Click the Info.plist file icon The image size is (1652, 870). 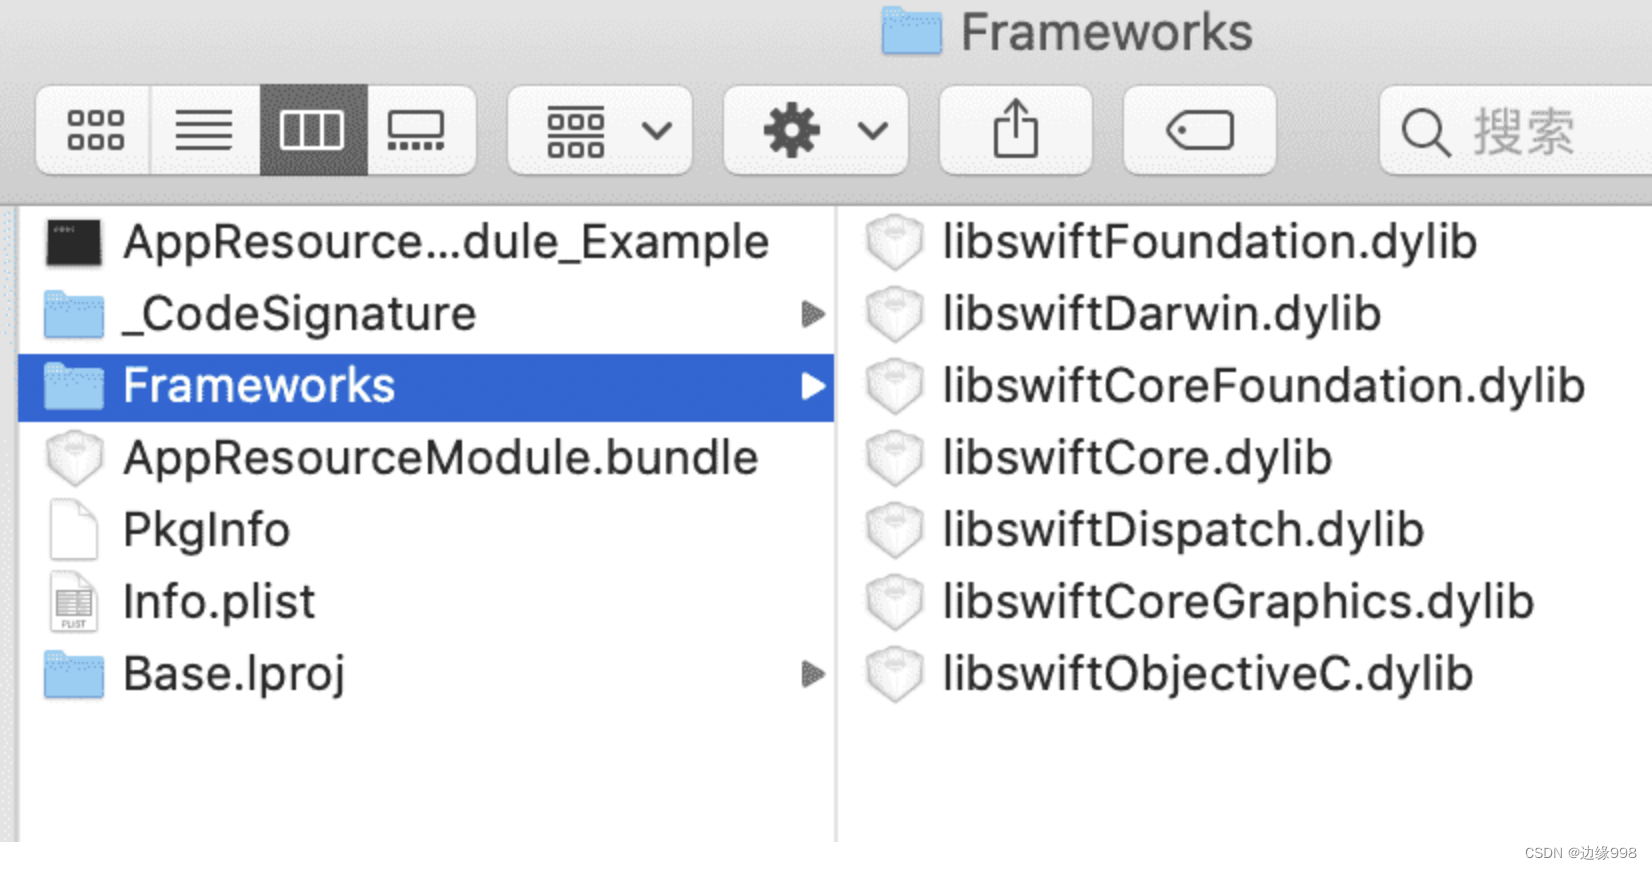tap(74, 602)
